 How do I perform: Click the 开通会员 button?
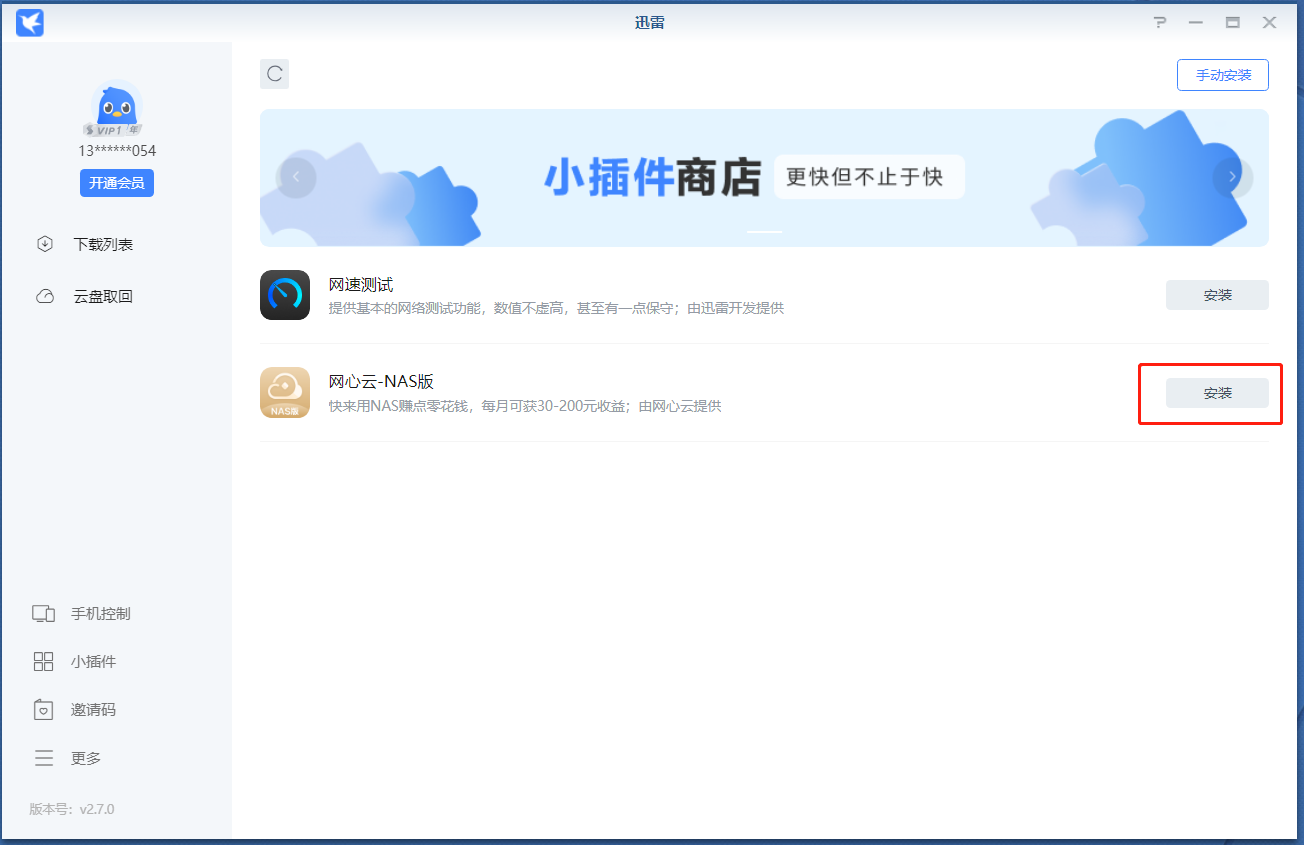click(117, 182)
